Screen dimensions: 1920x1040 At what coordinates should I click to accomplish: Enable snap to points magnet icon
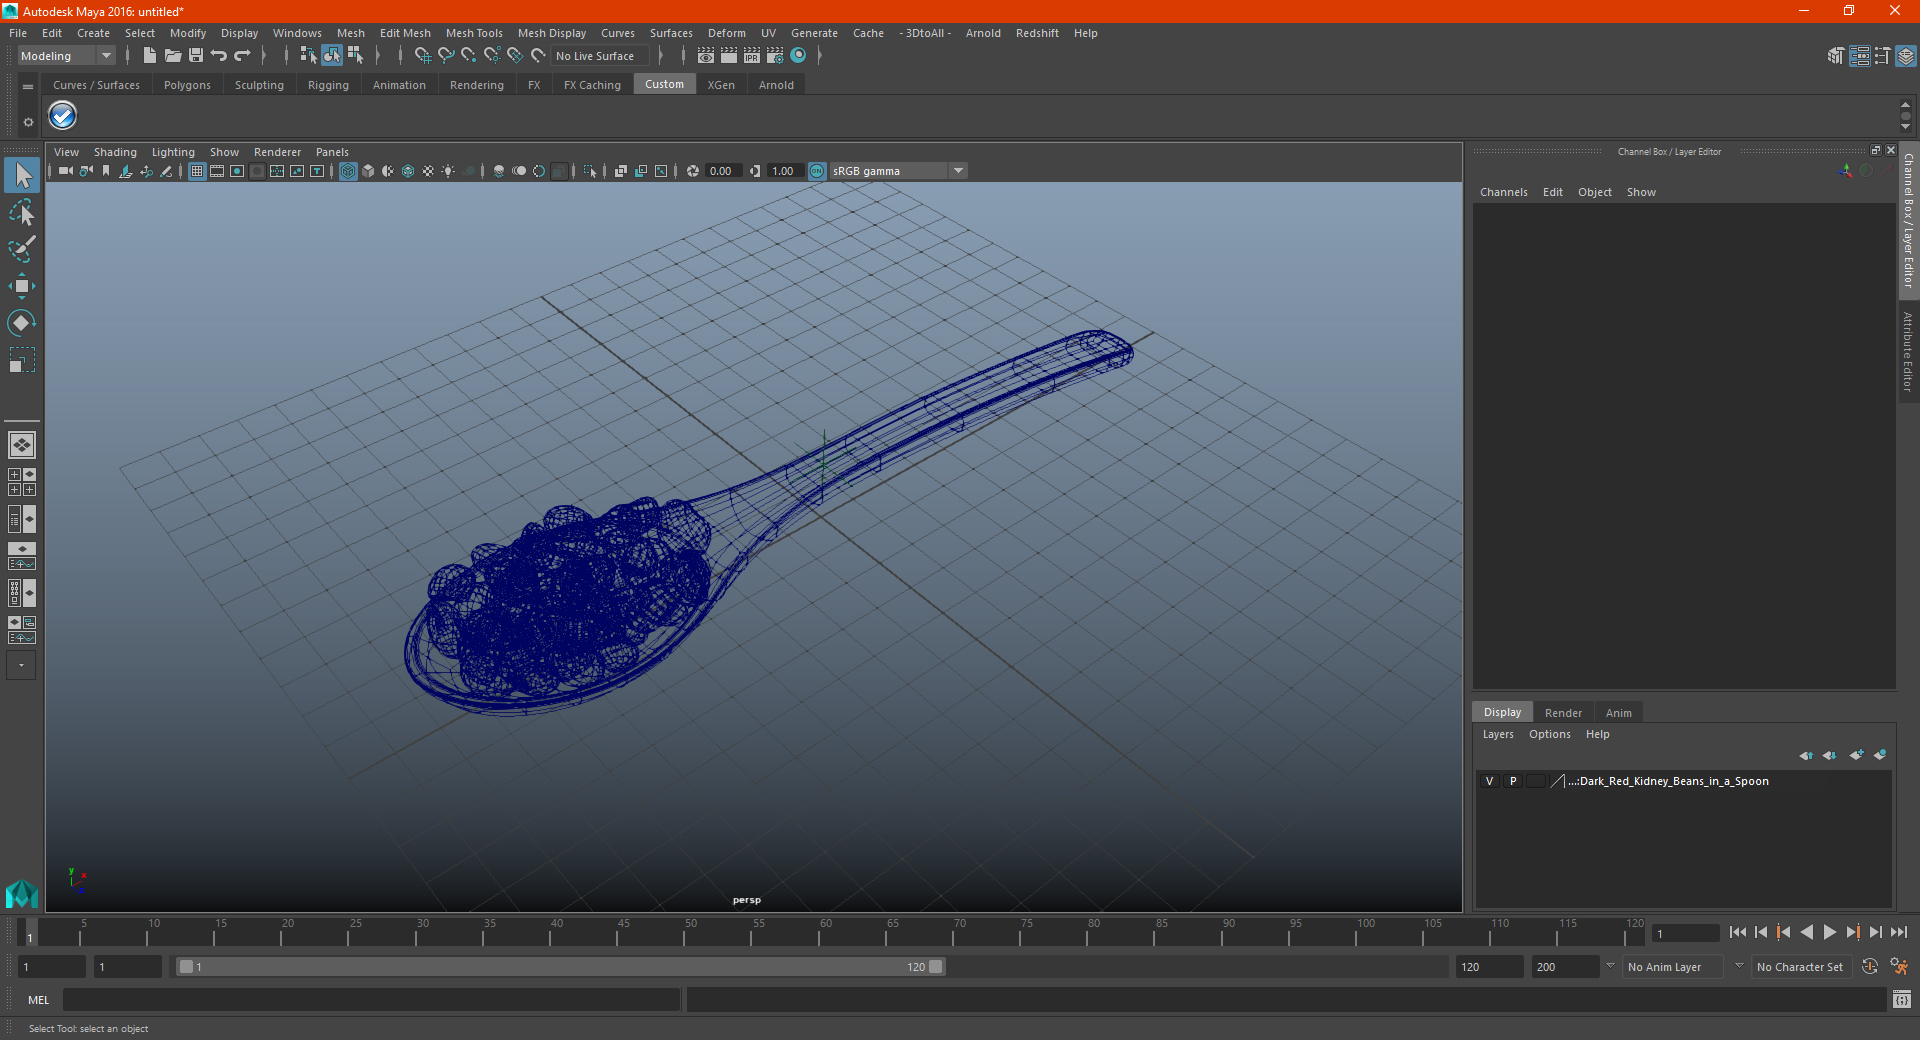pyautogui.click(x=469, y=56)
